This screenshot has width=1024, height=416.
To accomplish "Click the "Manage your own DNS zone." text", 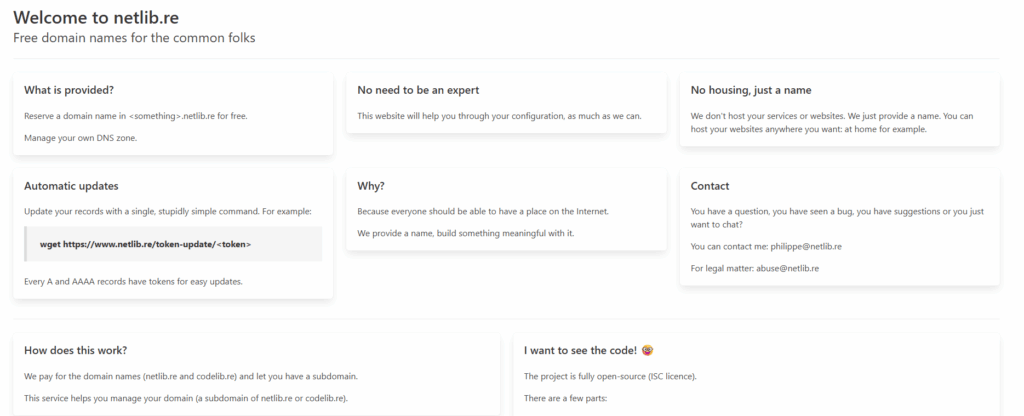I will tap(80, 138).
